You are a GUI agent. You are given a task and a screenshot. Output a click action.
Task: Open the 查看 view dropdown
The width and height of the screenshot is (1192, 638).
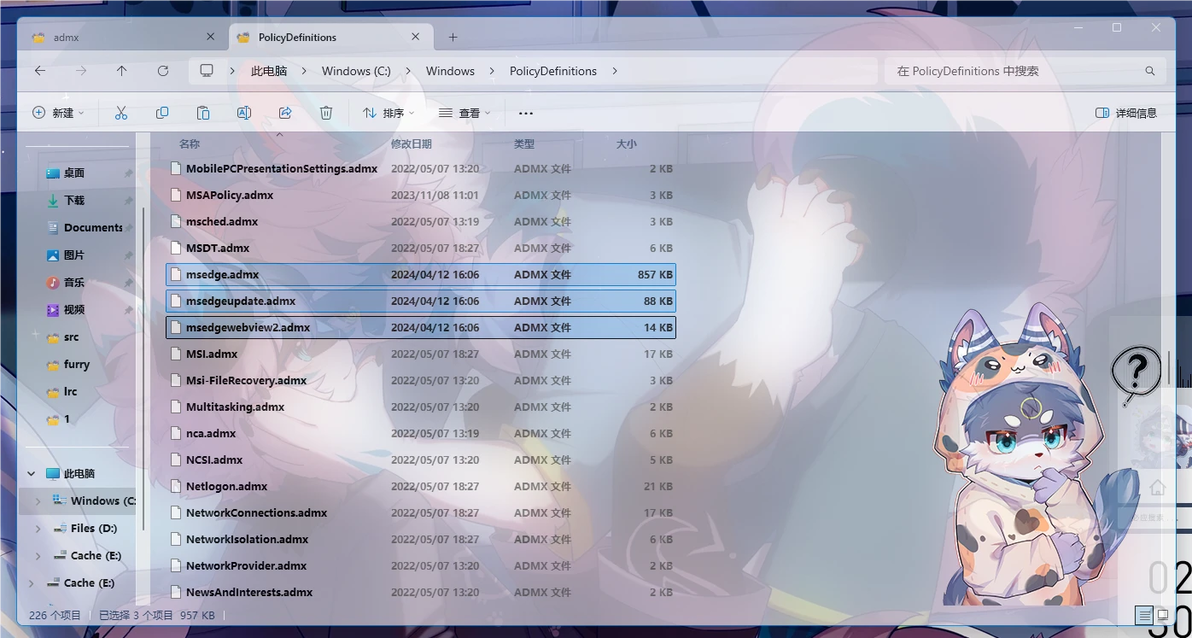[464, 113]
